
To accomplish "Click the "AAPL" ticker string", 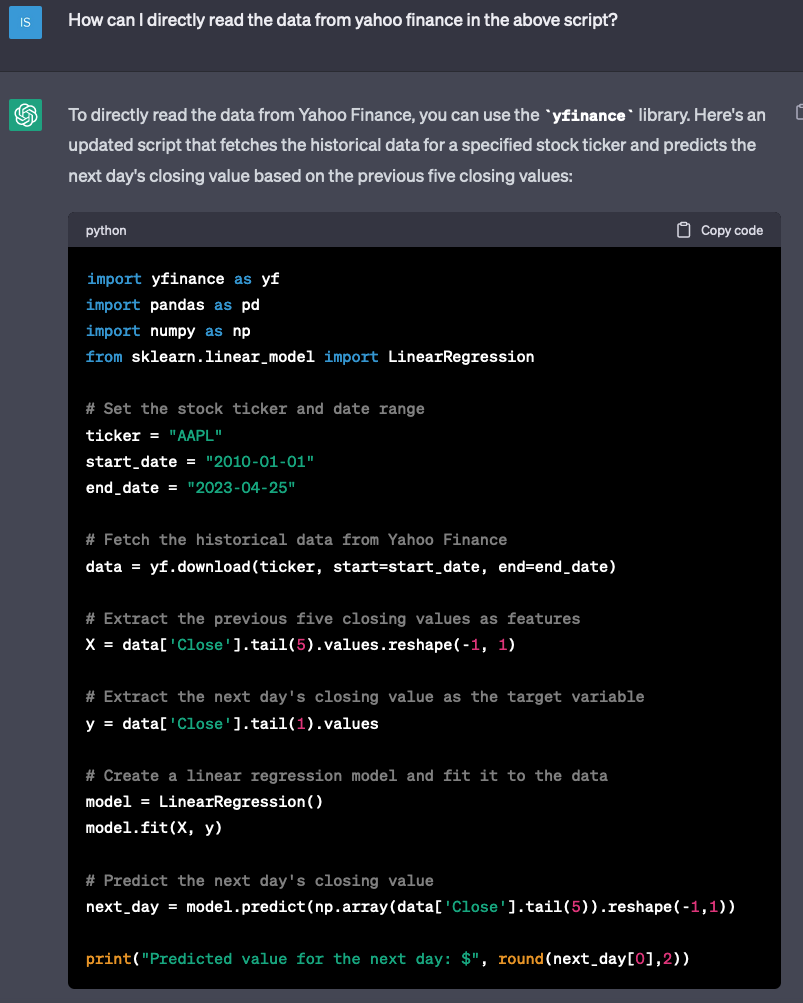I will click(x=196, y=435).
